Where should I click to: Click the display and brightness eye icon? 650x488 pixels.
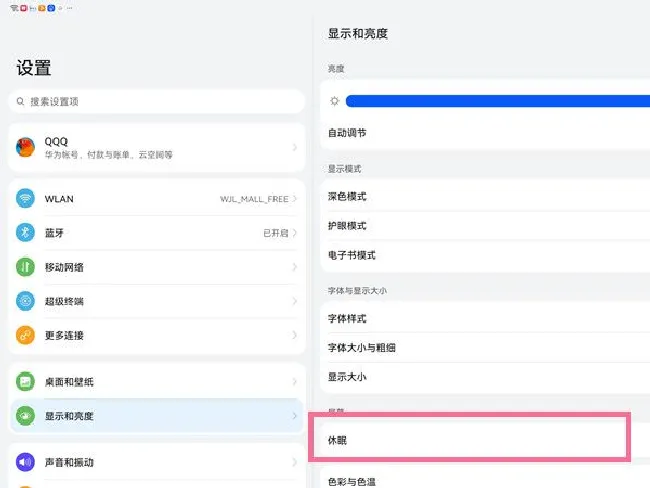click(25, 416)
